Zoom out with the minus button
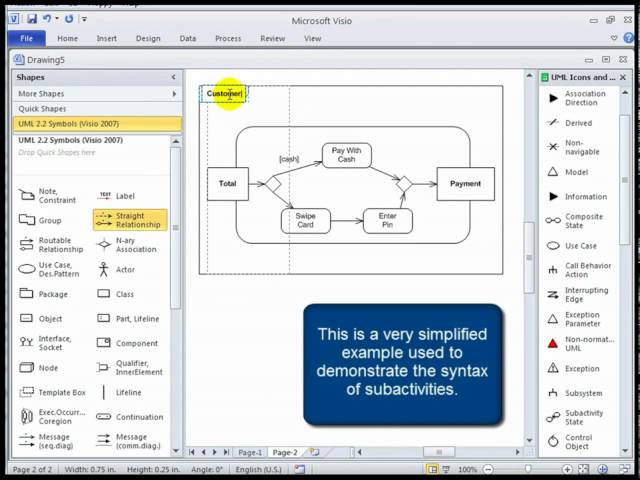The image size is (640, 480). (488, 469)
